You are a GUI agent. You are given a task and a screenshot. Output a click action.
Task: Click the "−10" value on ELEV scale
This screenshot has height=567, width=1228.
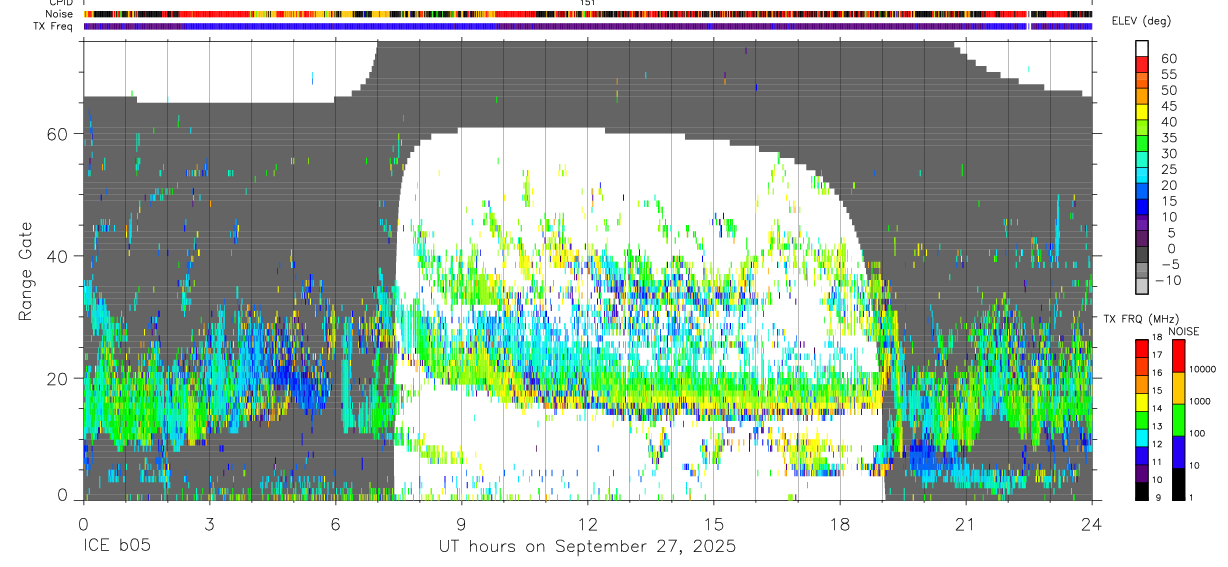[1168, 281]
